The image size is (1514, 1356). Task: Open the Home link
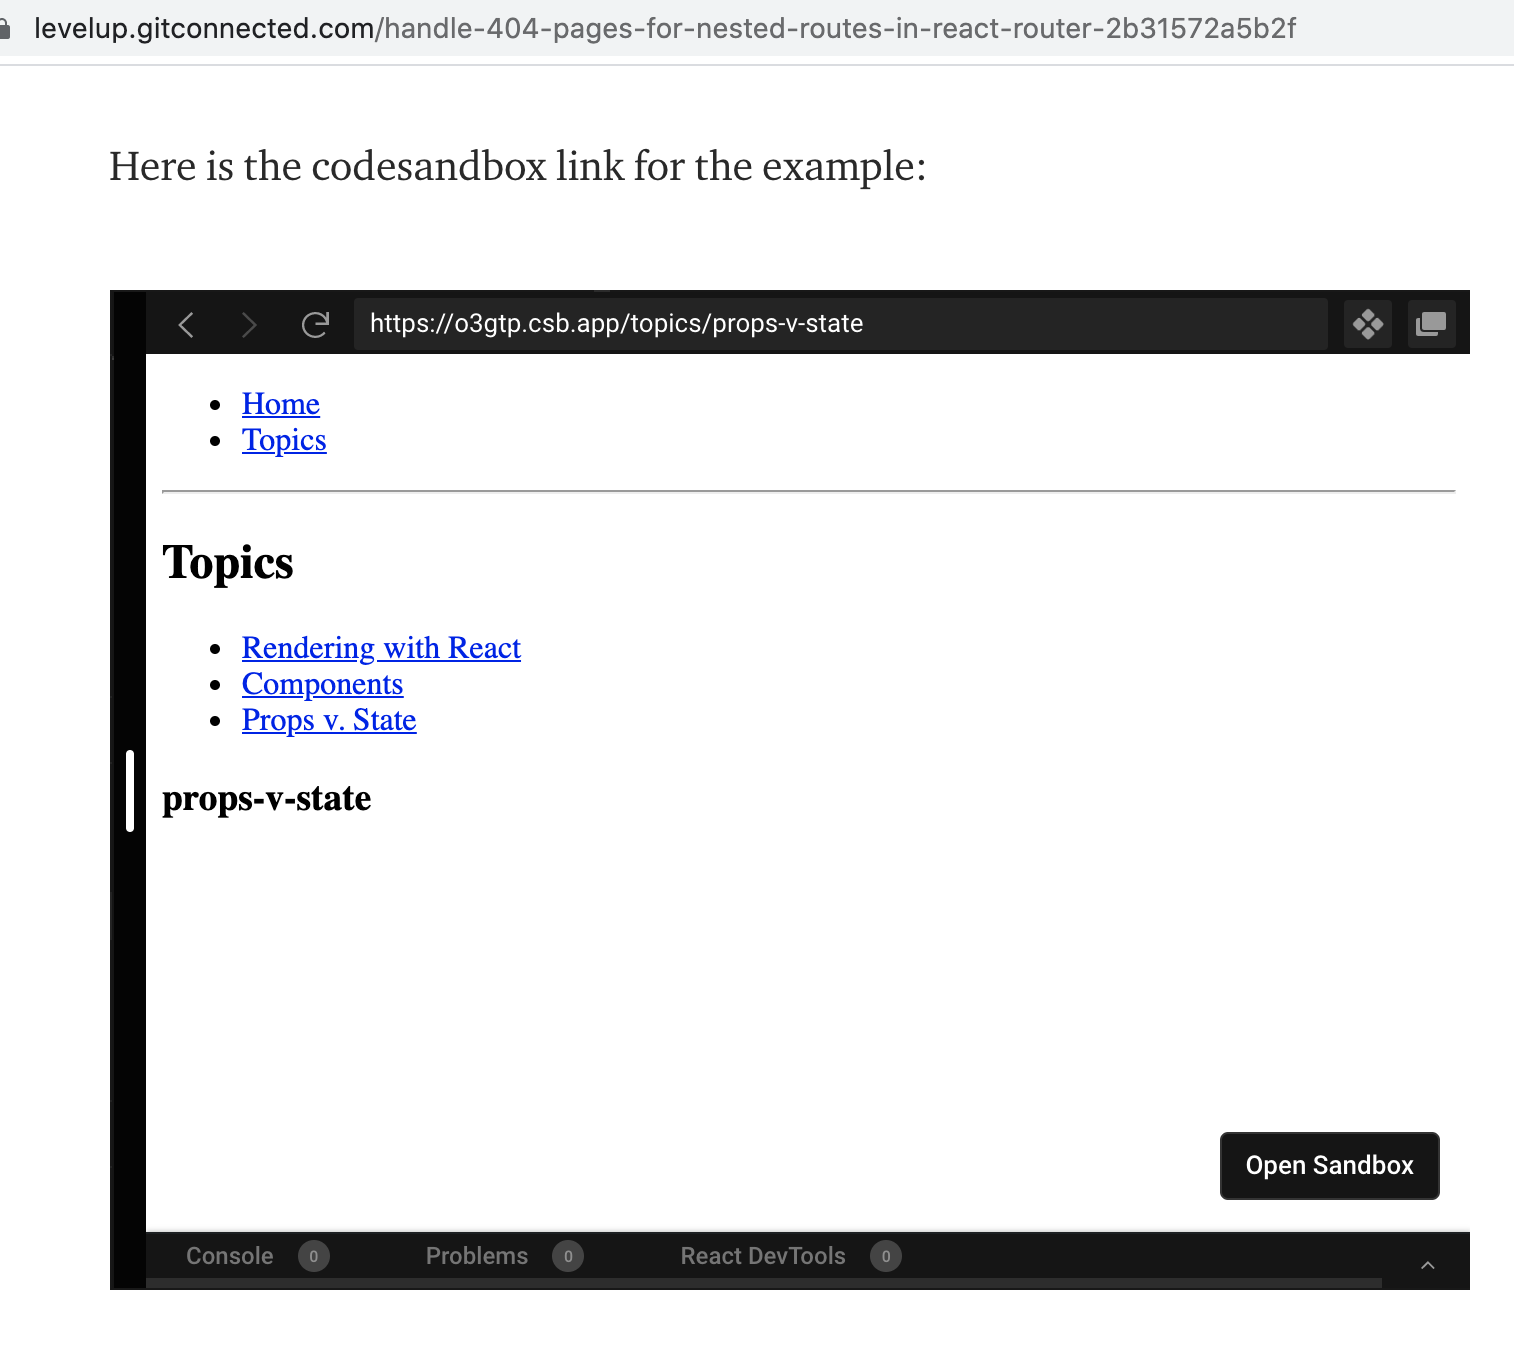280,404
